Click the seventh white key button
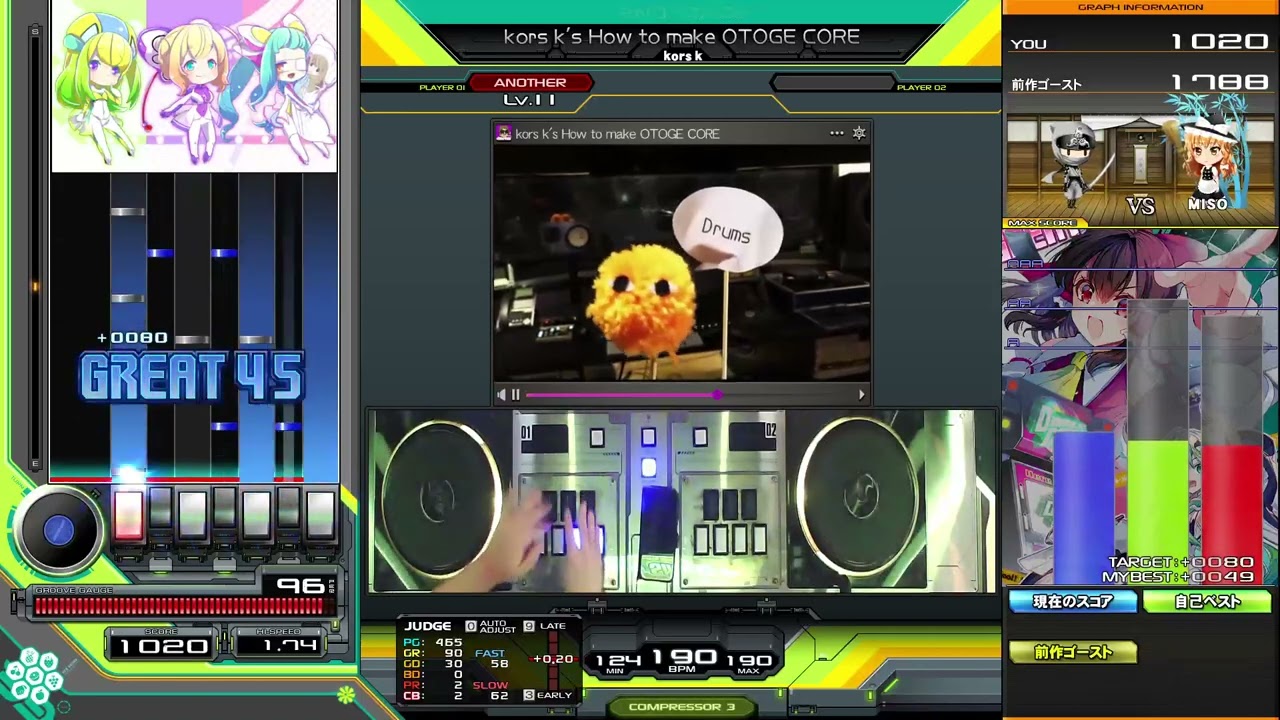Screen dimensions: 1280x720 pyautogui.click(x=320, y=515)
